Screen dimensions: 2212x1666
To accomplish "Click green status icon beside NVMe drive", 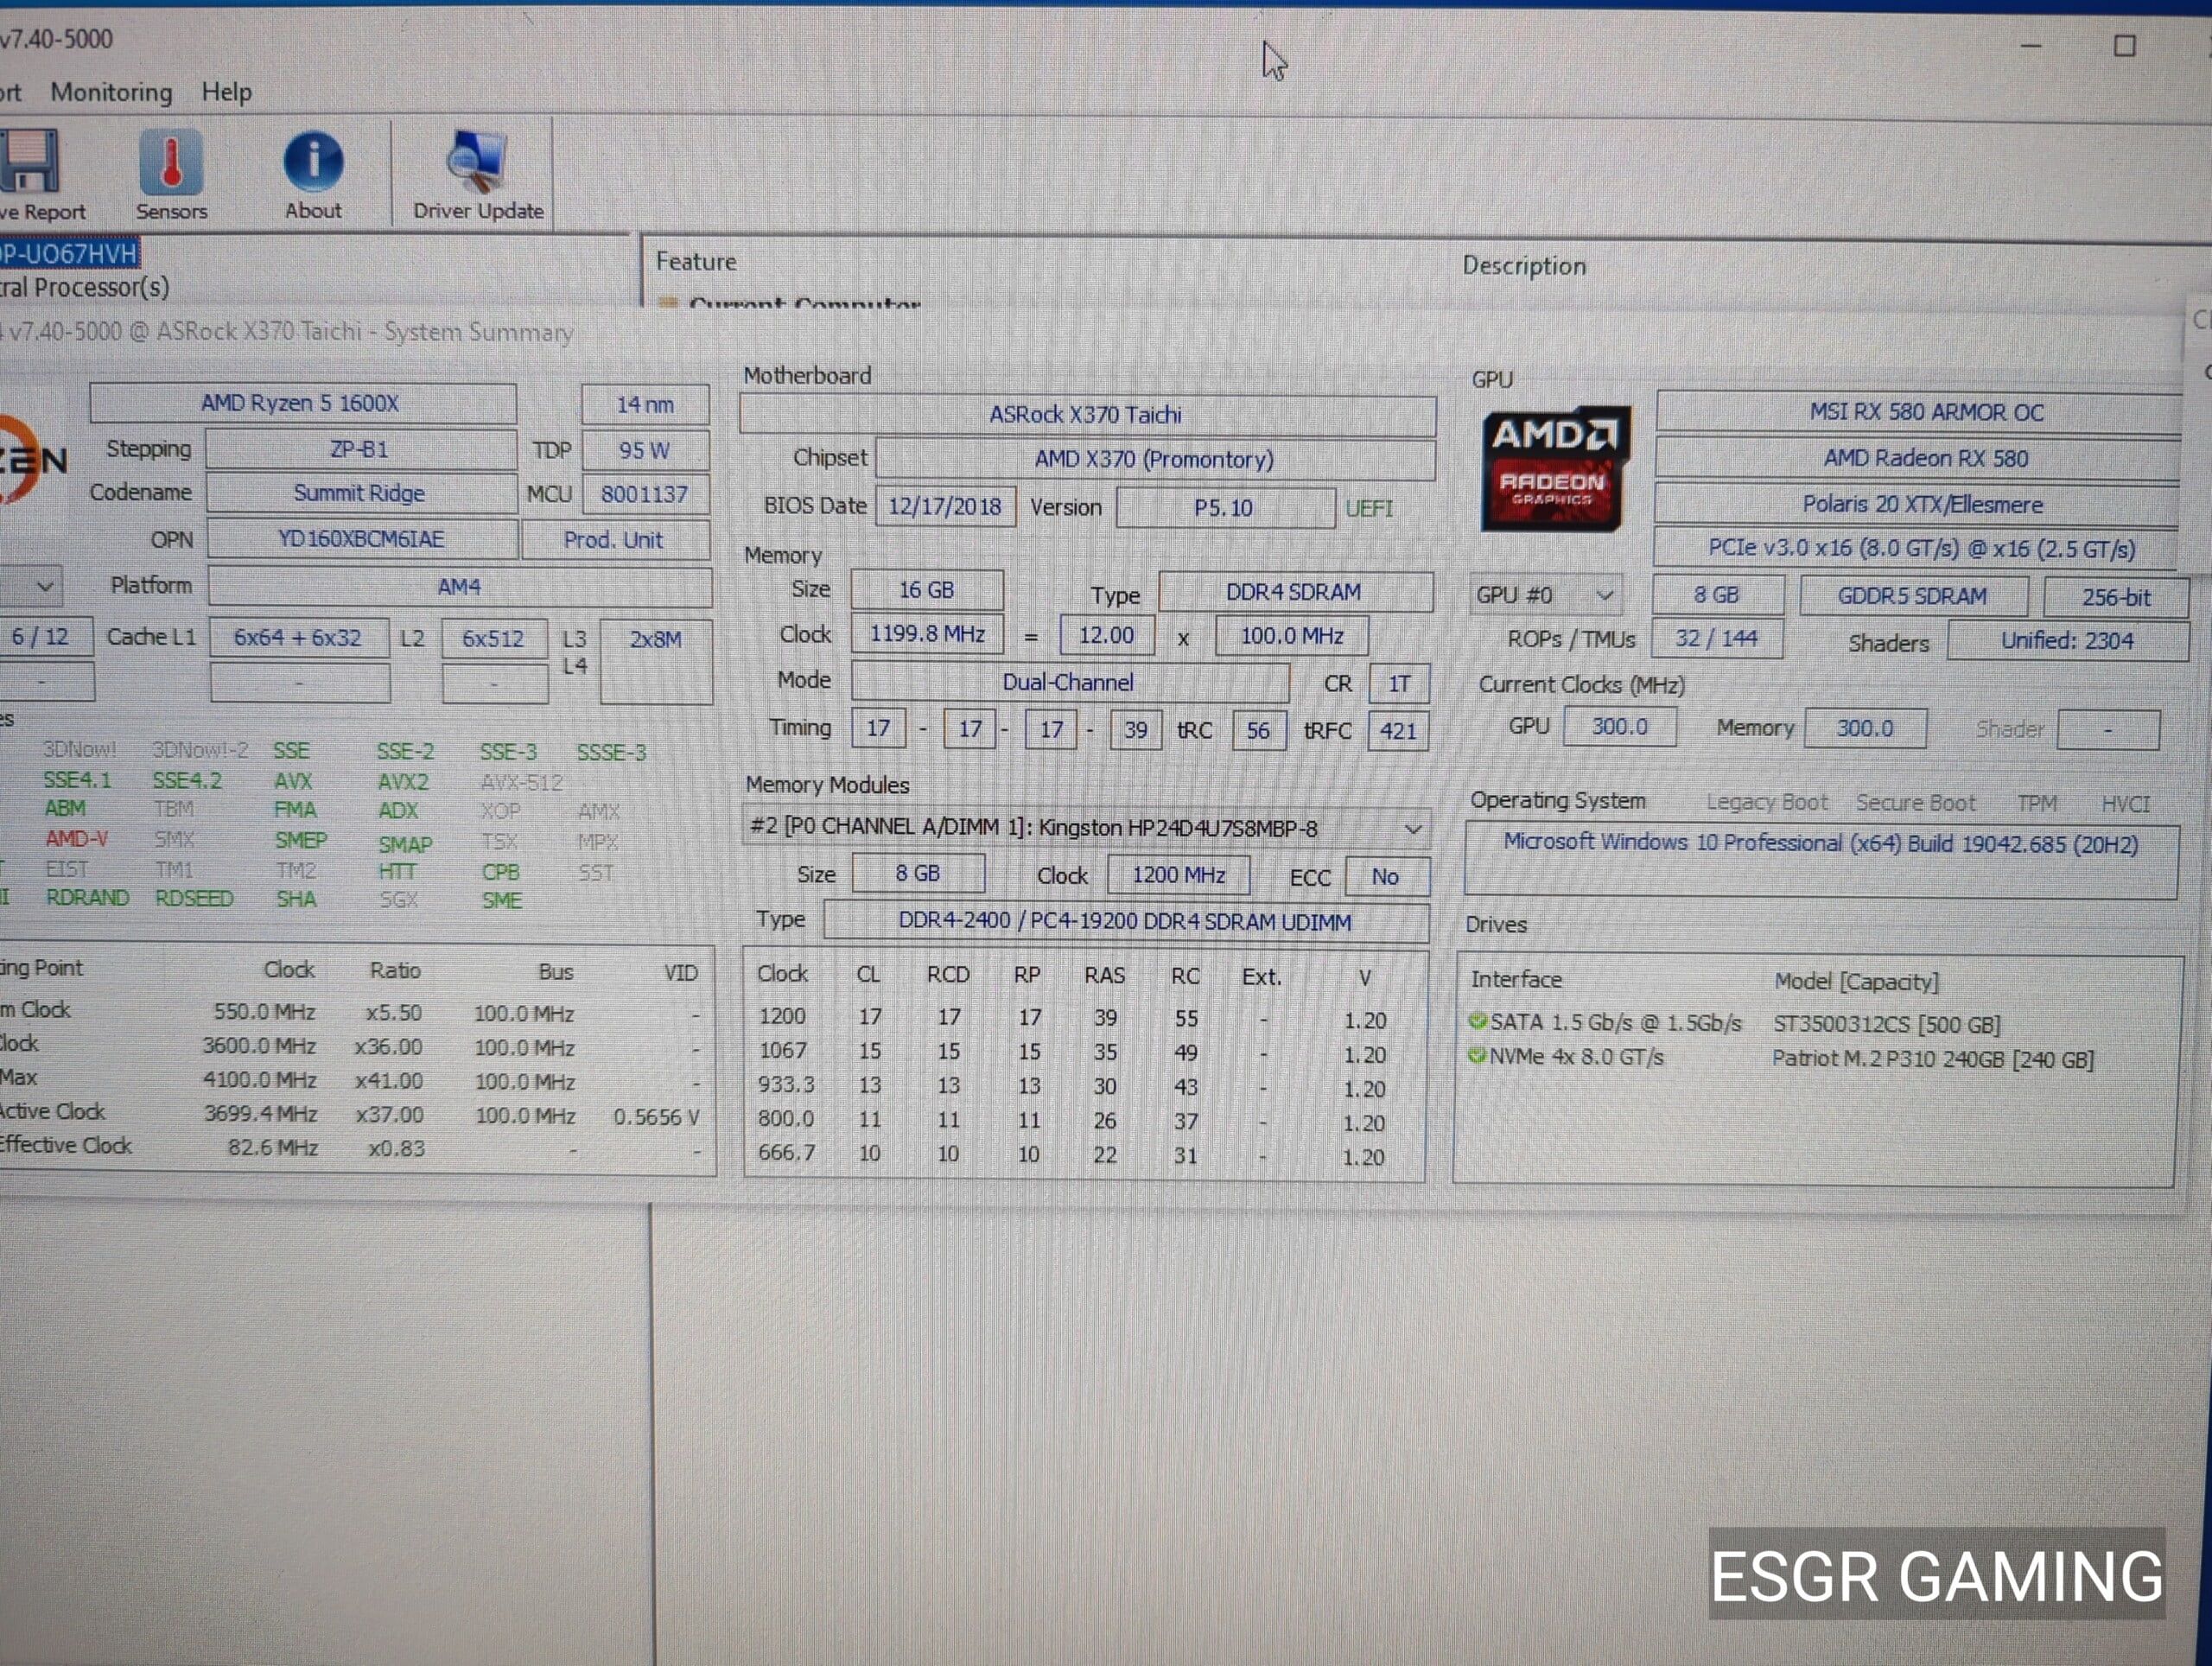I will point(1477,1056).
